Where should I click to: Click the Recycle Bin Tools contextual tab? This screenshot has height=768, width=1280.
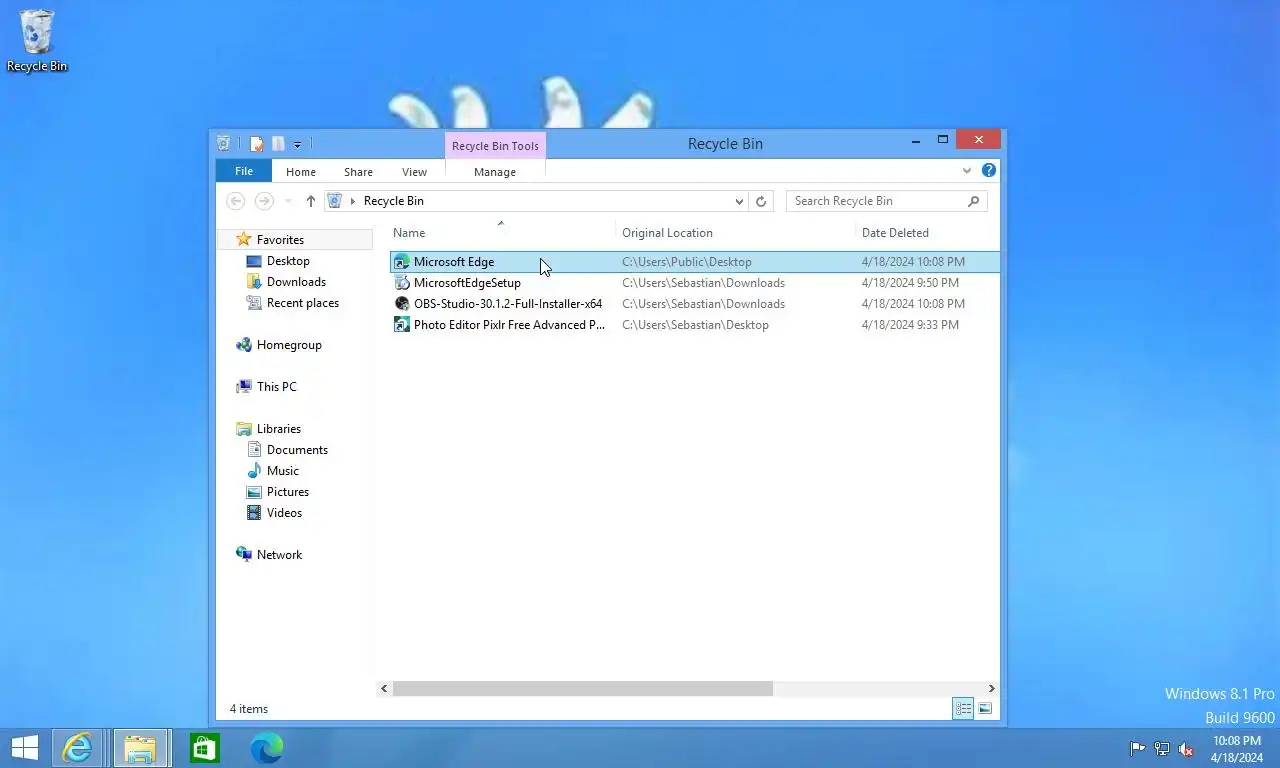[x=495, y=146]
